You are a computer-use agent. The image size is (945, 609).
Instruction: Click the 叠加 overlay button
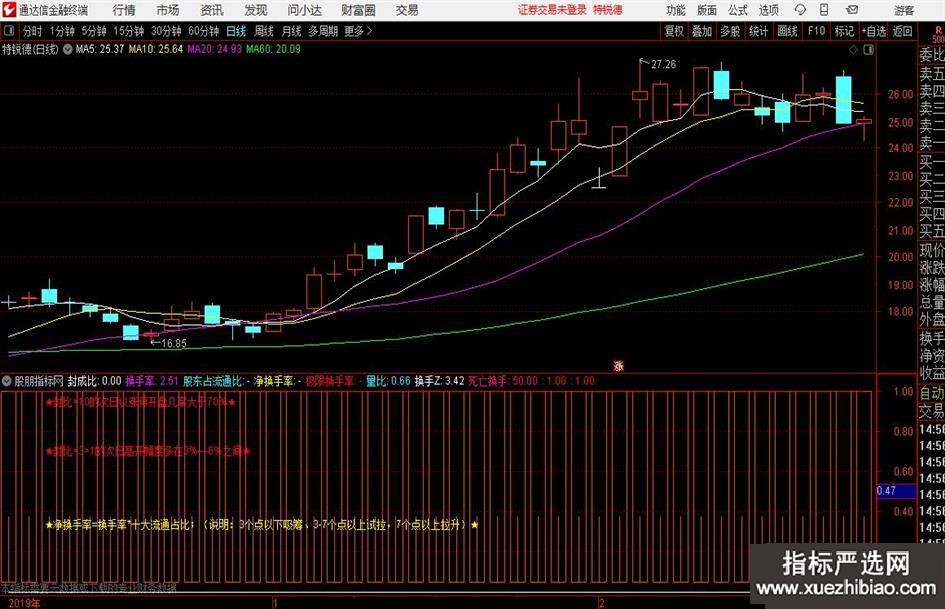click(702, 31)
